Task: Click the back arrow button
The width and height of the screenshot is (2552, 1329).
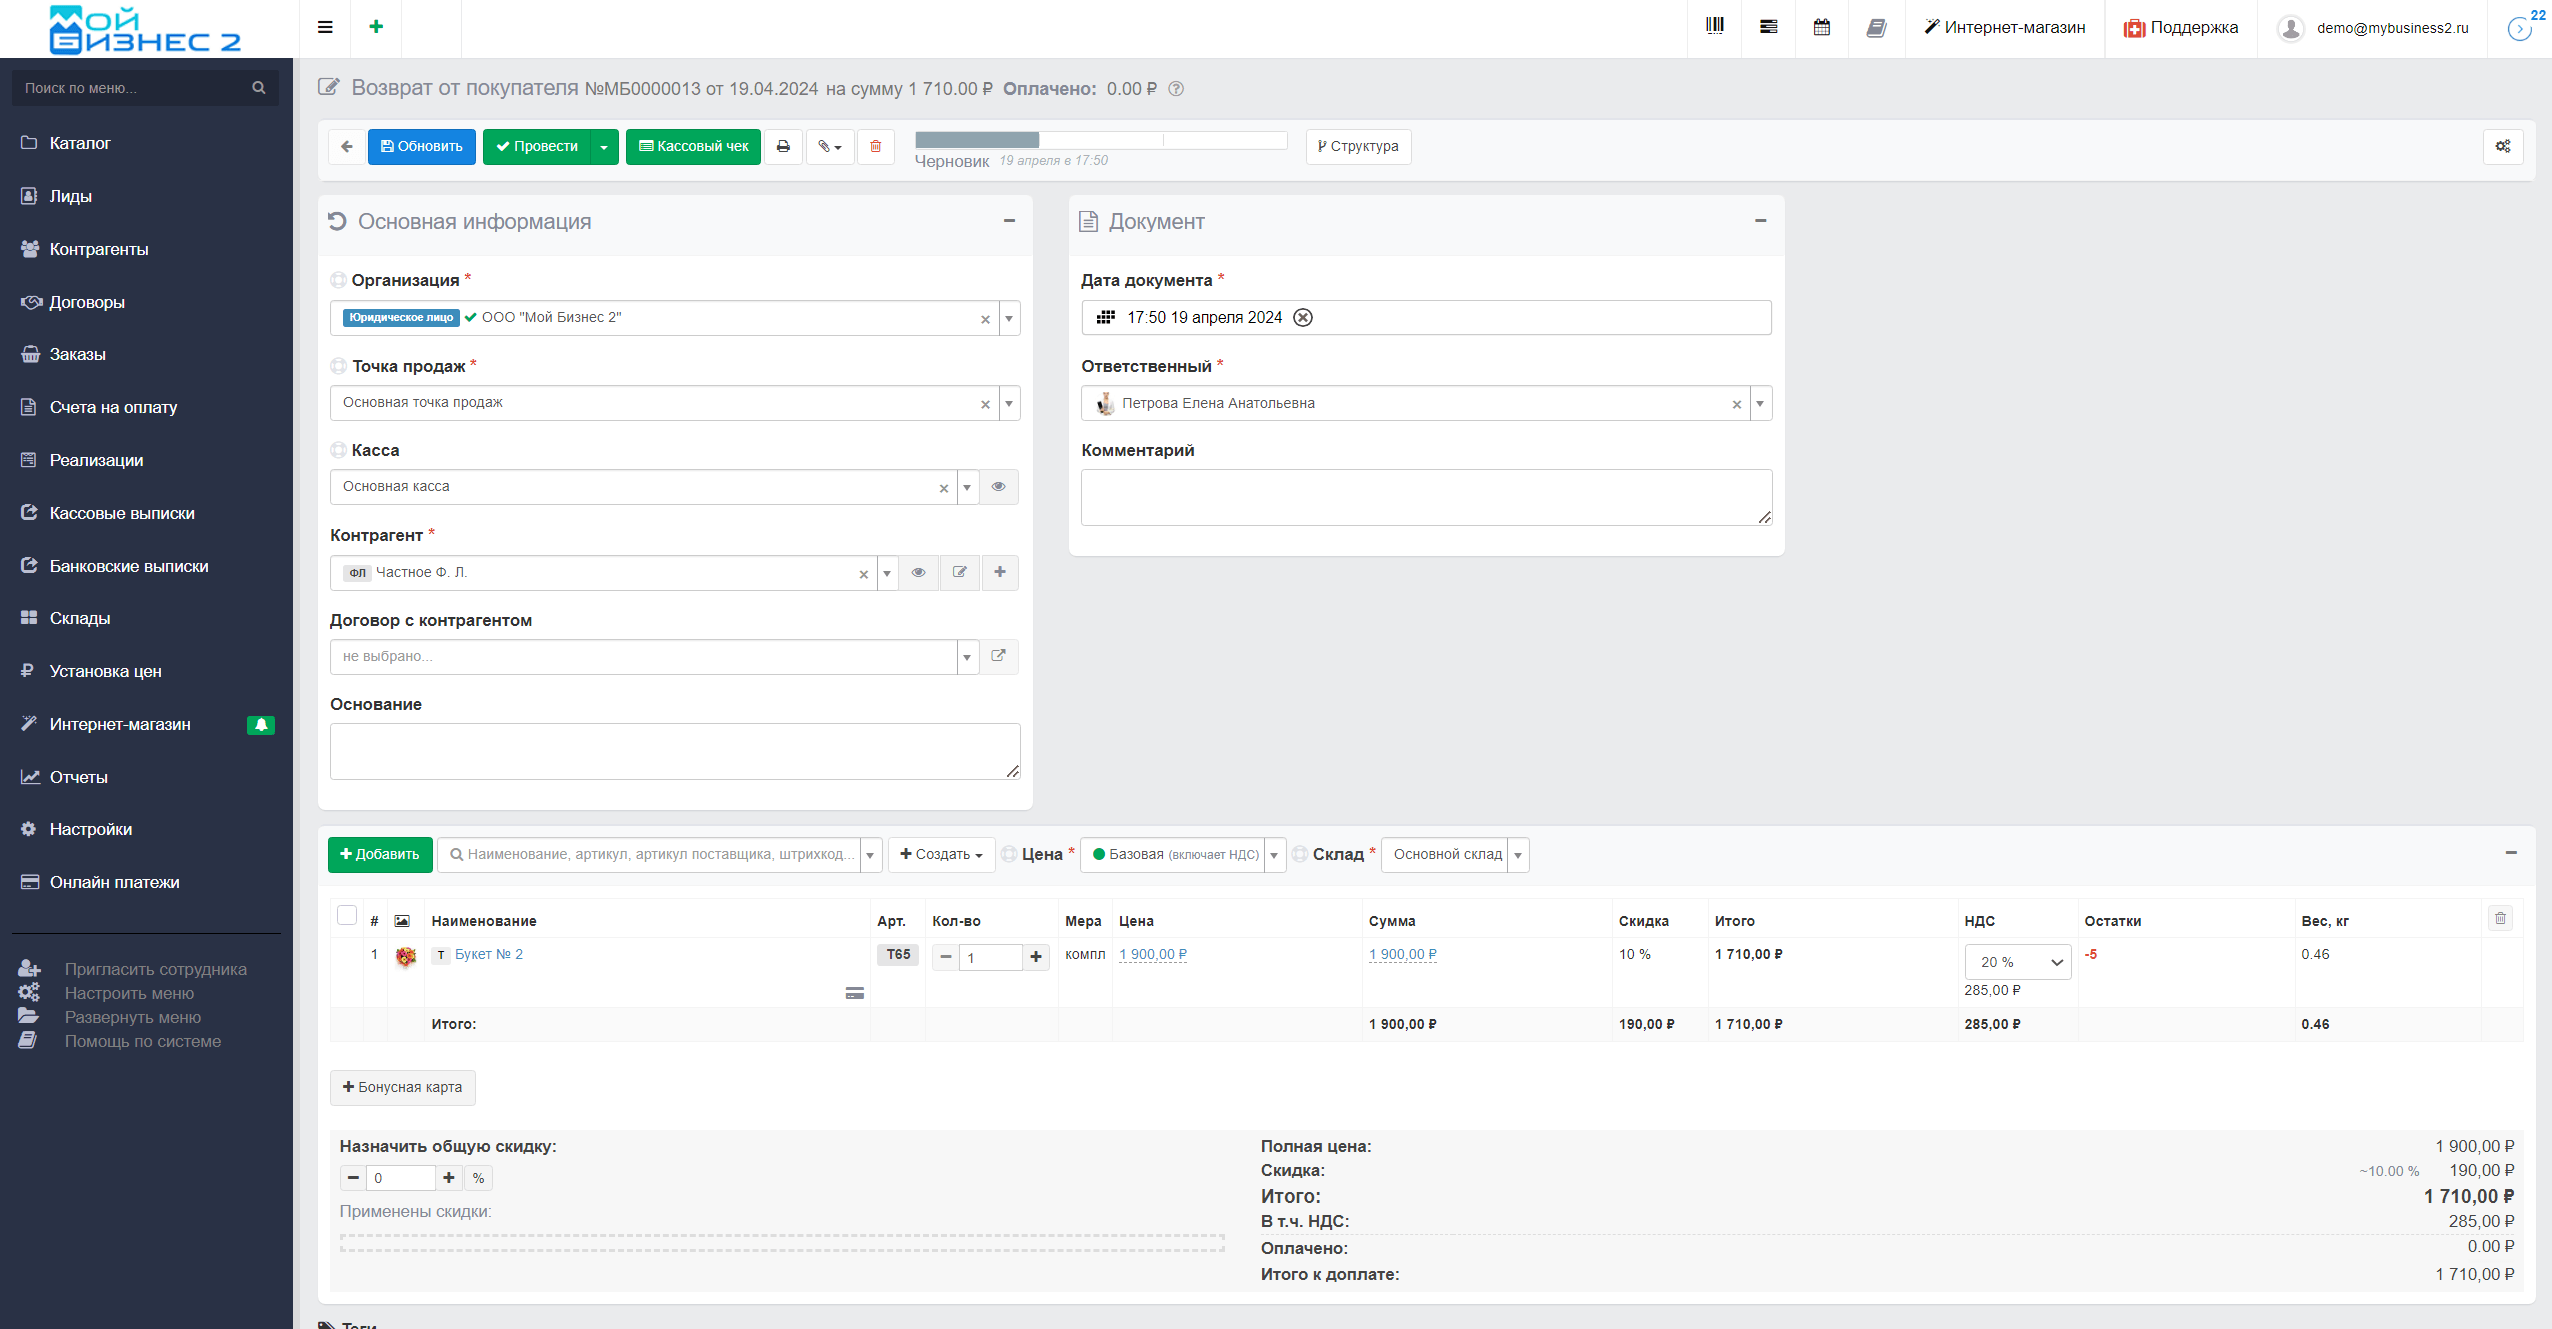Action: [x=347, y=146]
